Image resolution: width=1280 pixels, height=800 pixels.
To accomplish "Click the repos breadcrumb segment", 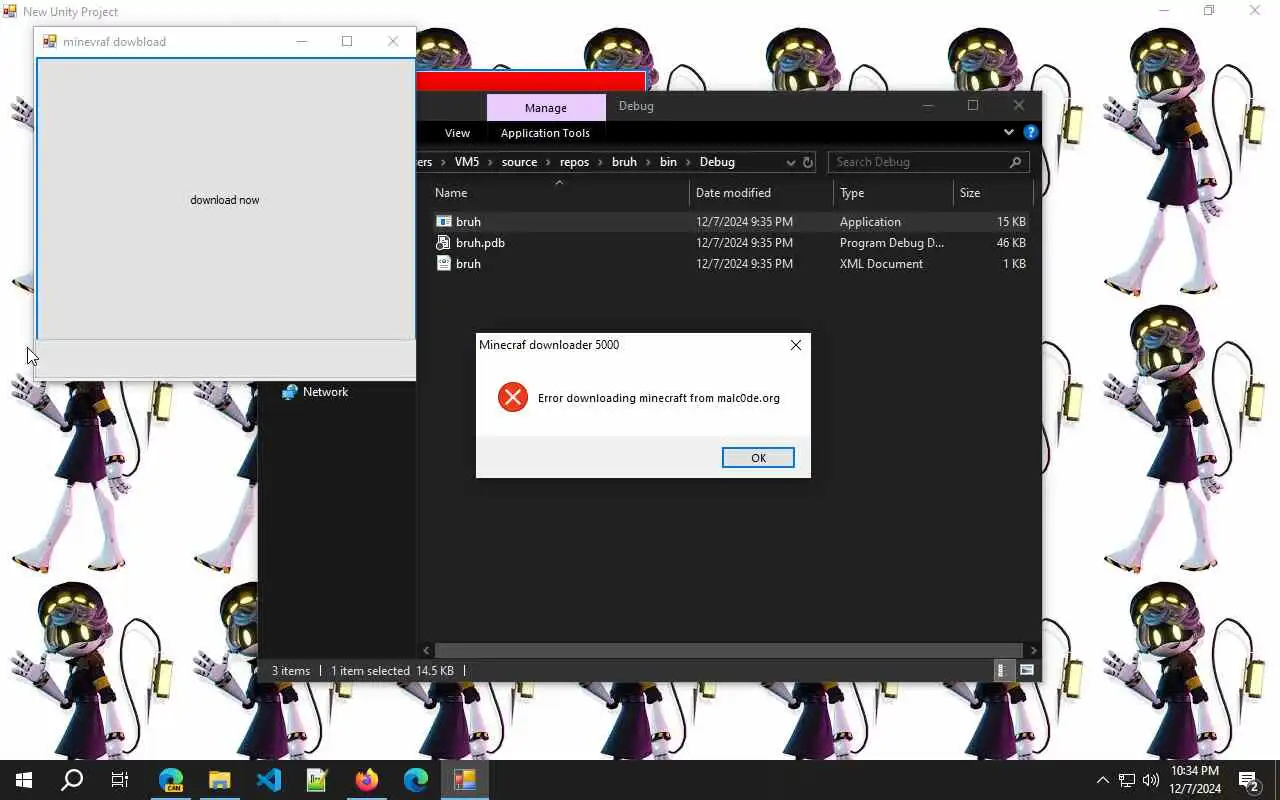I will pos(574,162).
